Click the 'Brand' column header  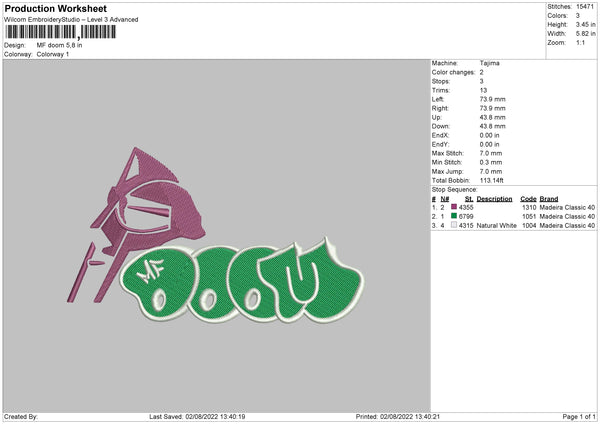tap(549, 199)
